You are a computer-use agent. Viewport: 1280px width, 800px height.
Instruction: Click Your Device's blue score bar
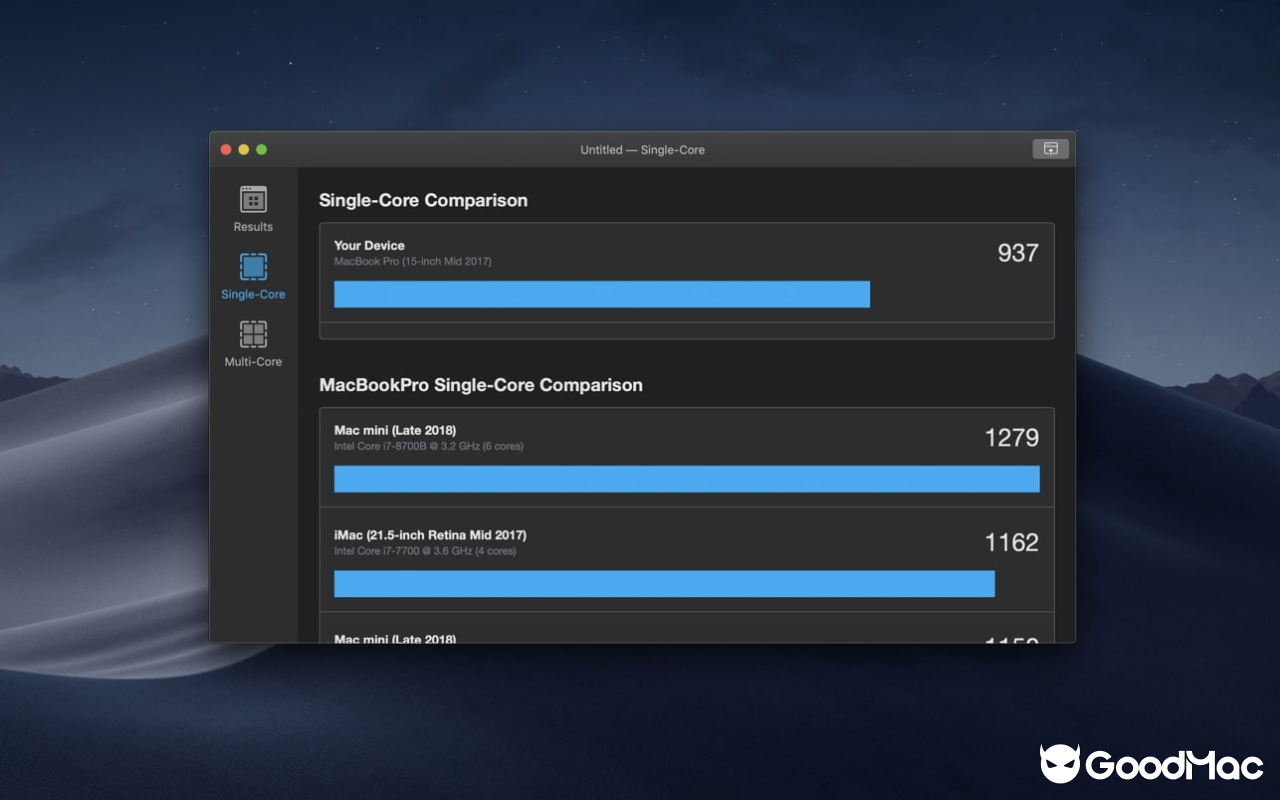(x=600, y=293)
